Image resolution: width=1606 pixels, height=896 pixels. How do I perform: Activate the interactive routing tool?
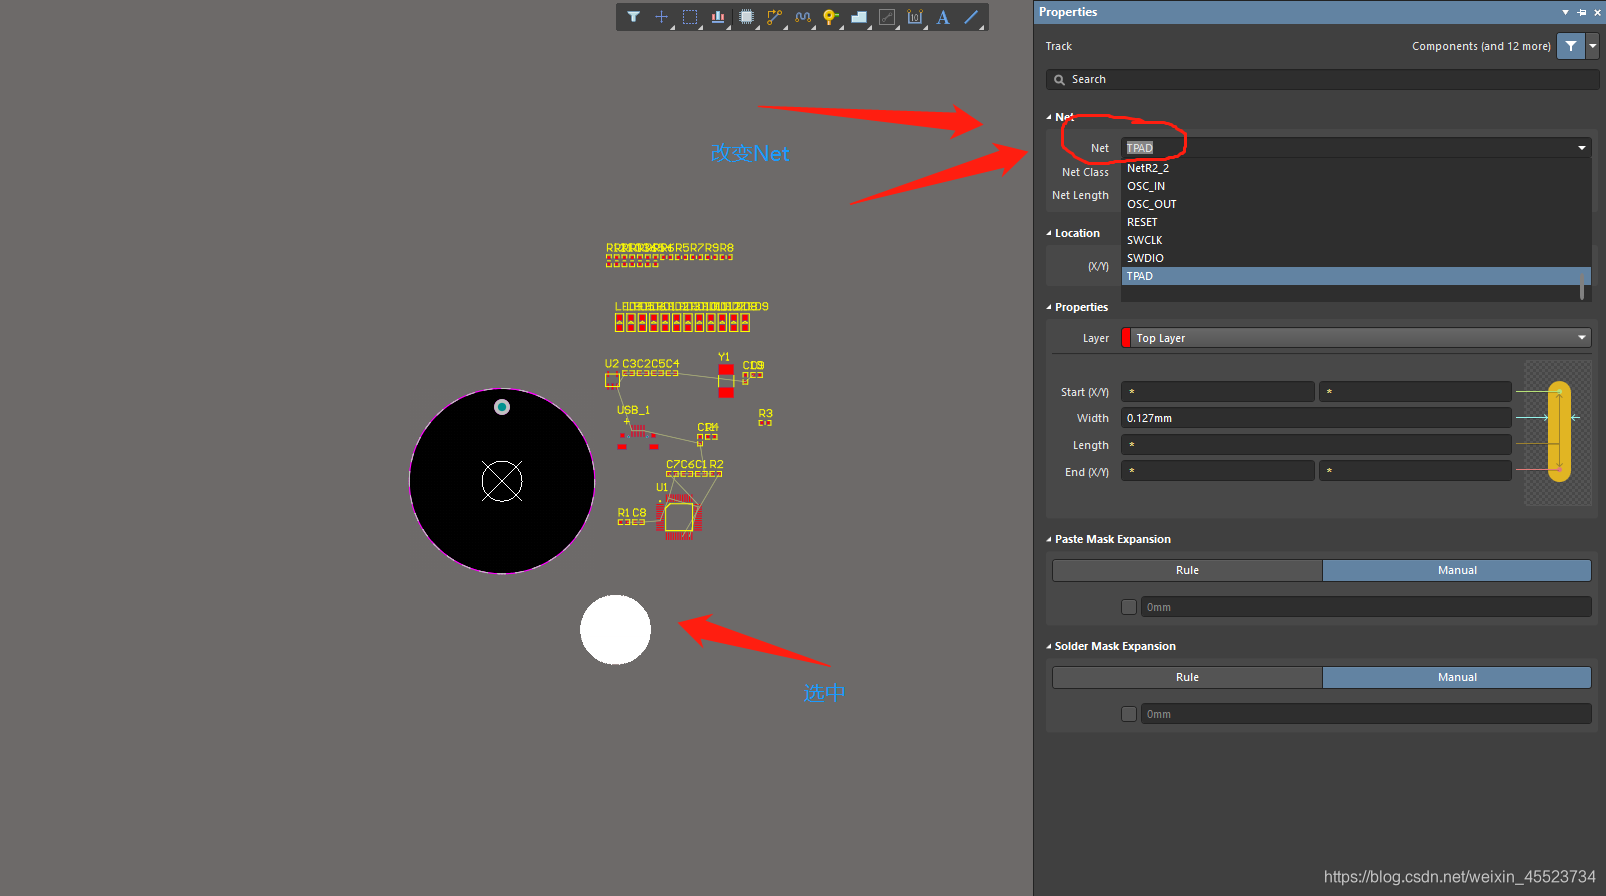tap(774, 17)
